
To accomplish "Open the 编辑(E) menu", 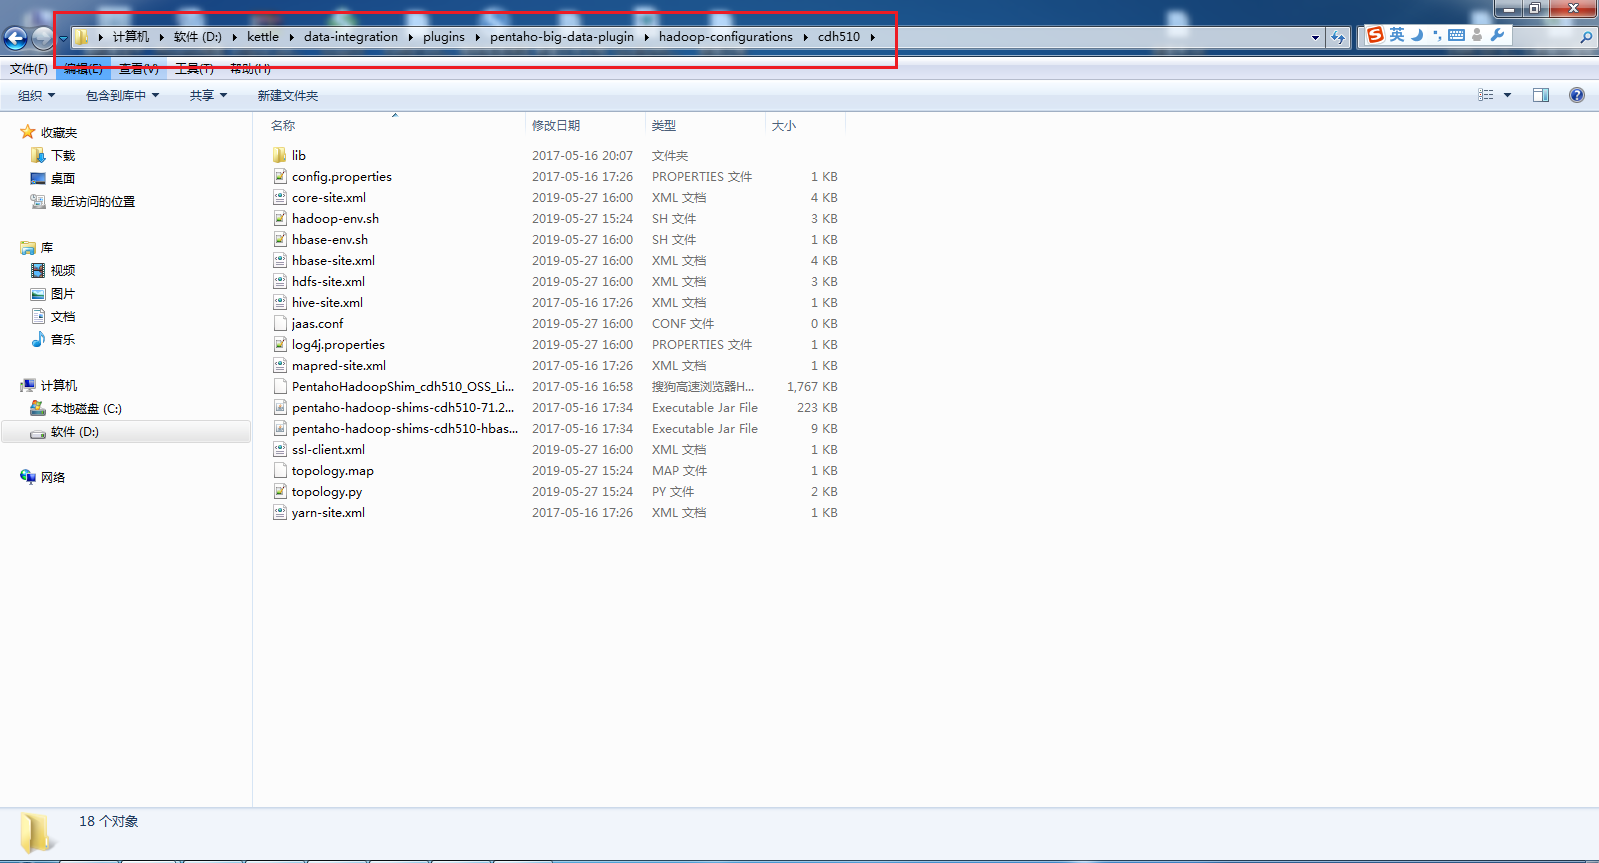I will coord(83,69).
